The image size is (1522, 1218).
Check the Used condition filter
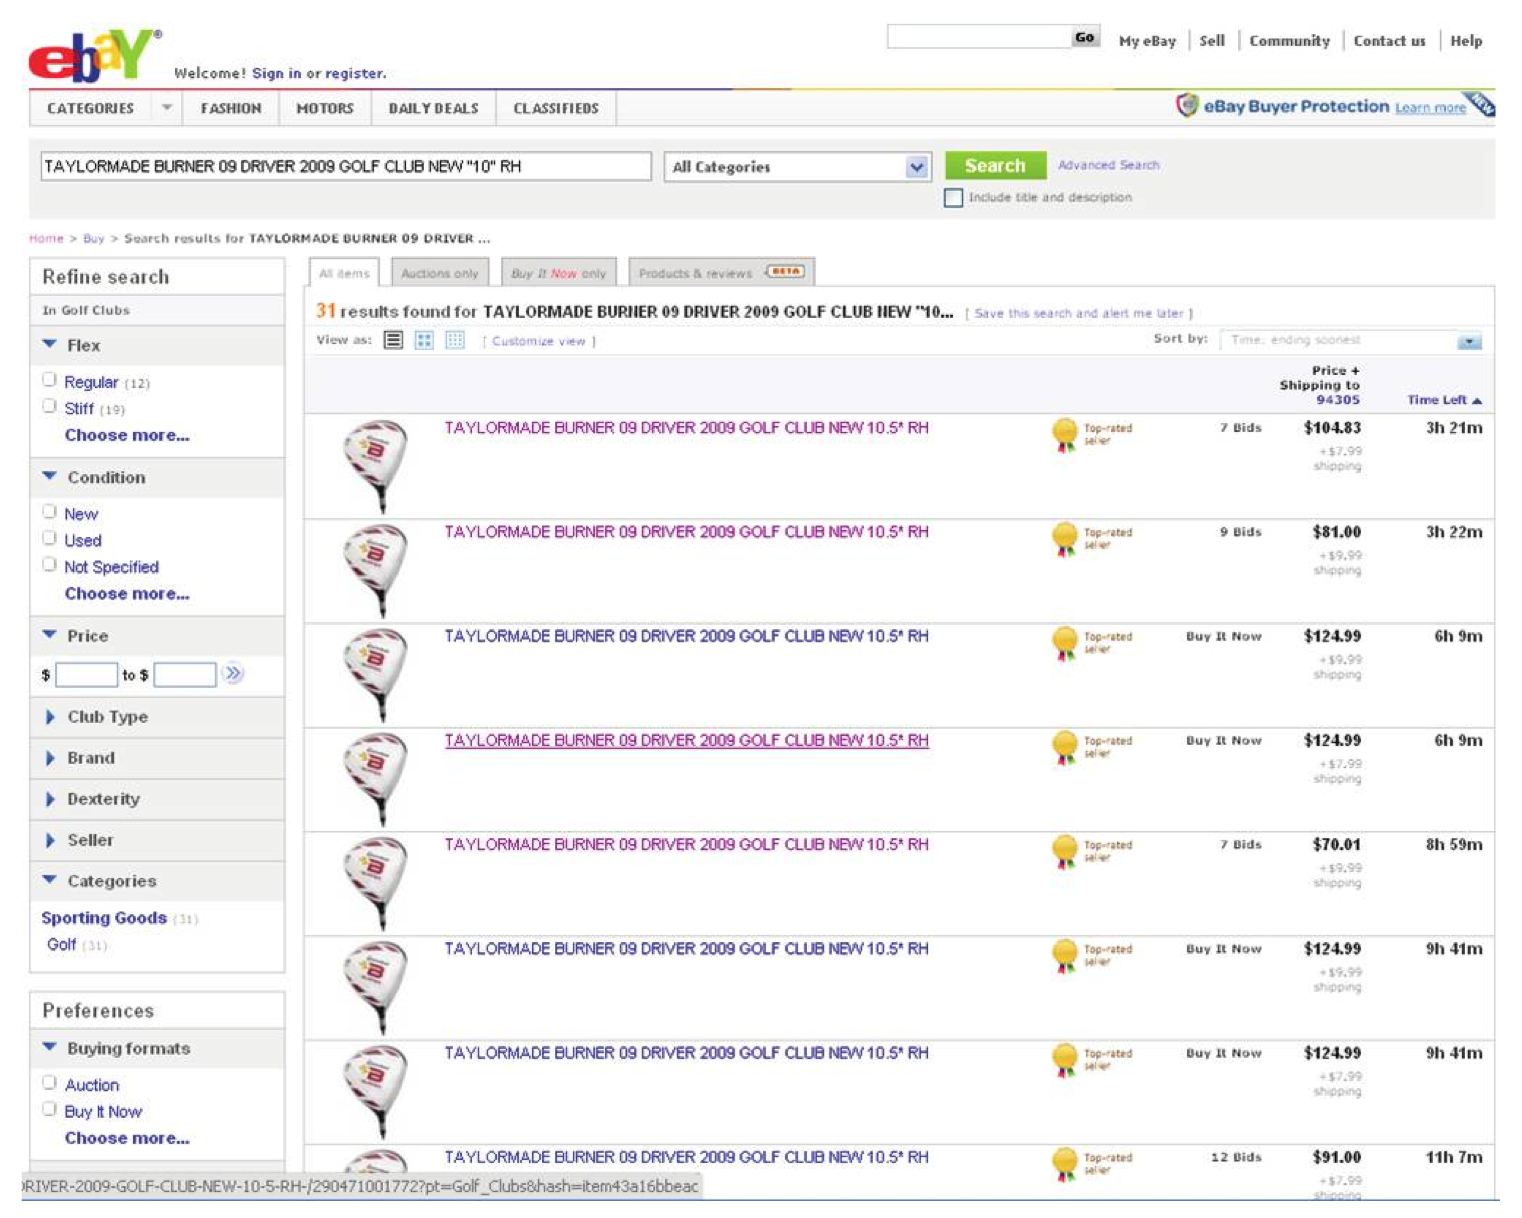tap(49, 538)
